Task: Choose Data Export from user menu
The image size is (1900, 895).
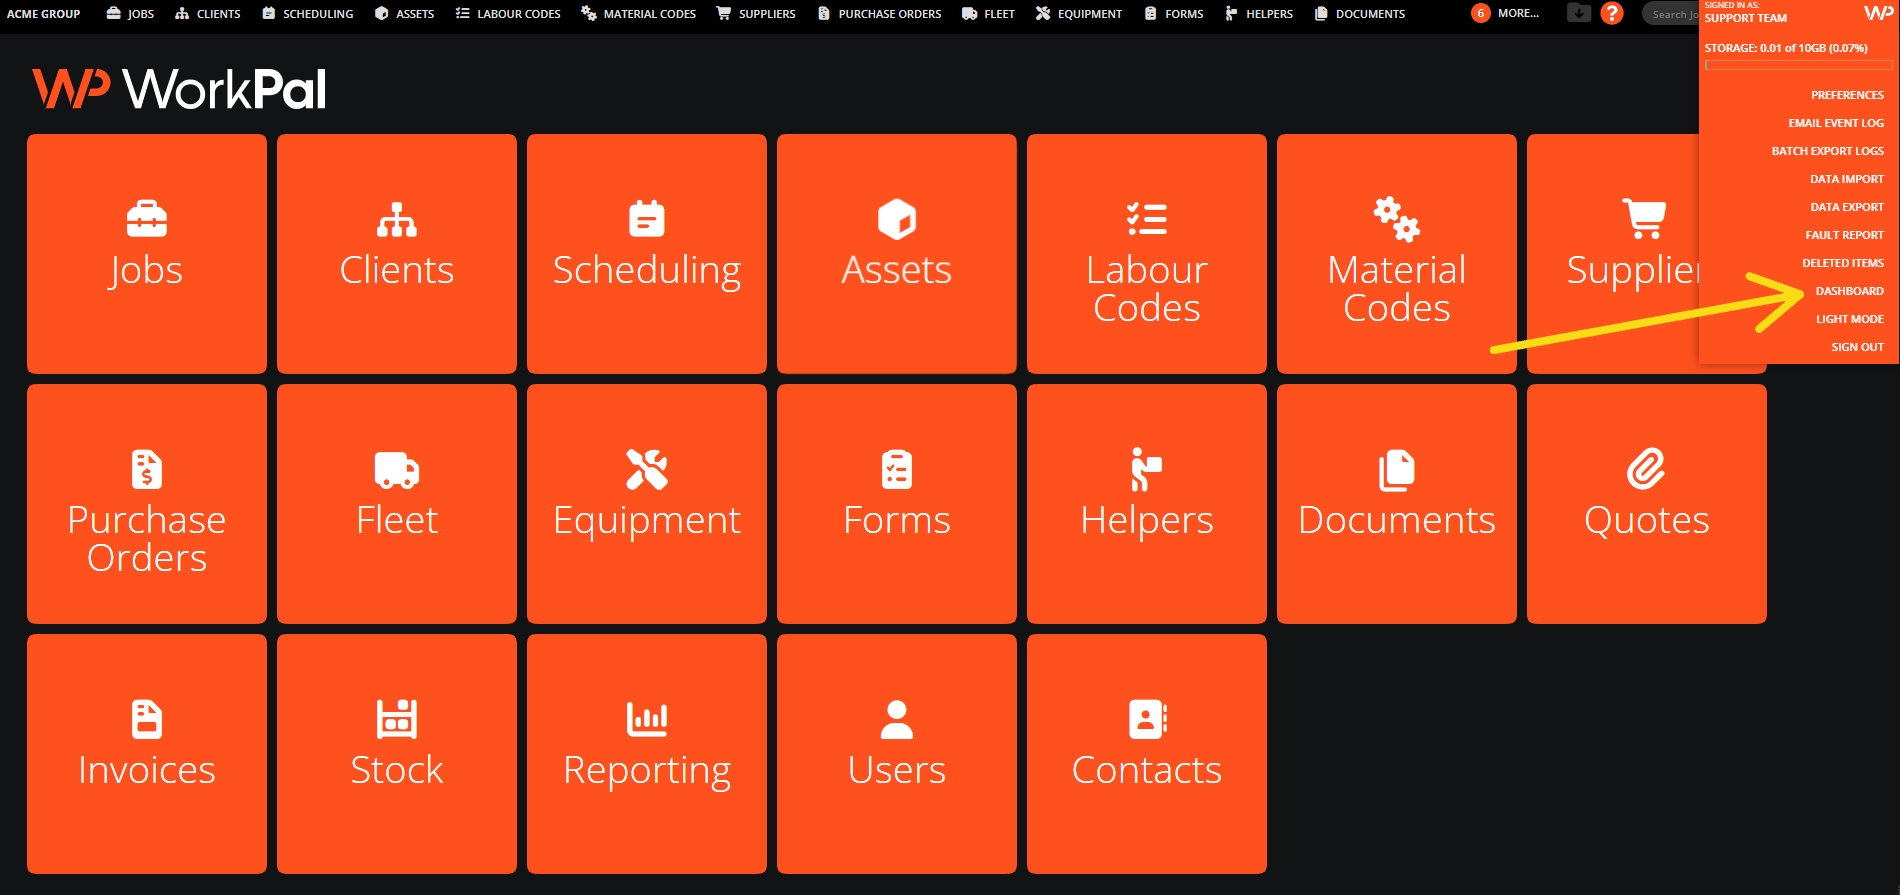Action: [1846, 207]
